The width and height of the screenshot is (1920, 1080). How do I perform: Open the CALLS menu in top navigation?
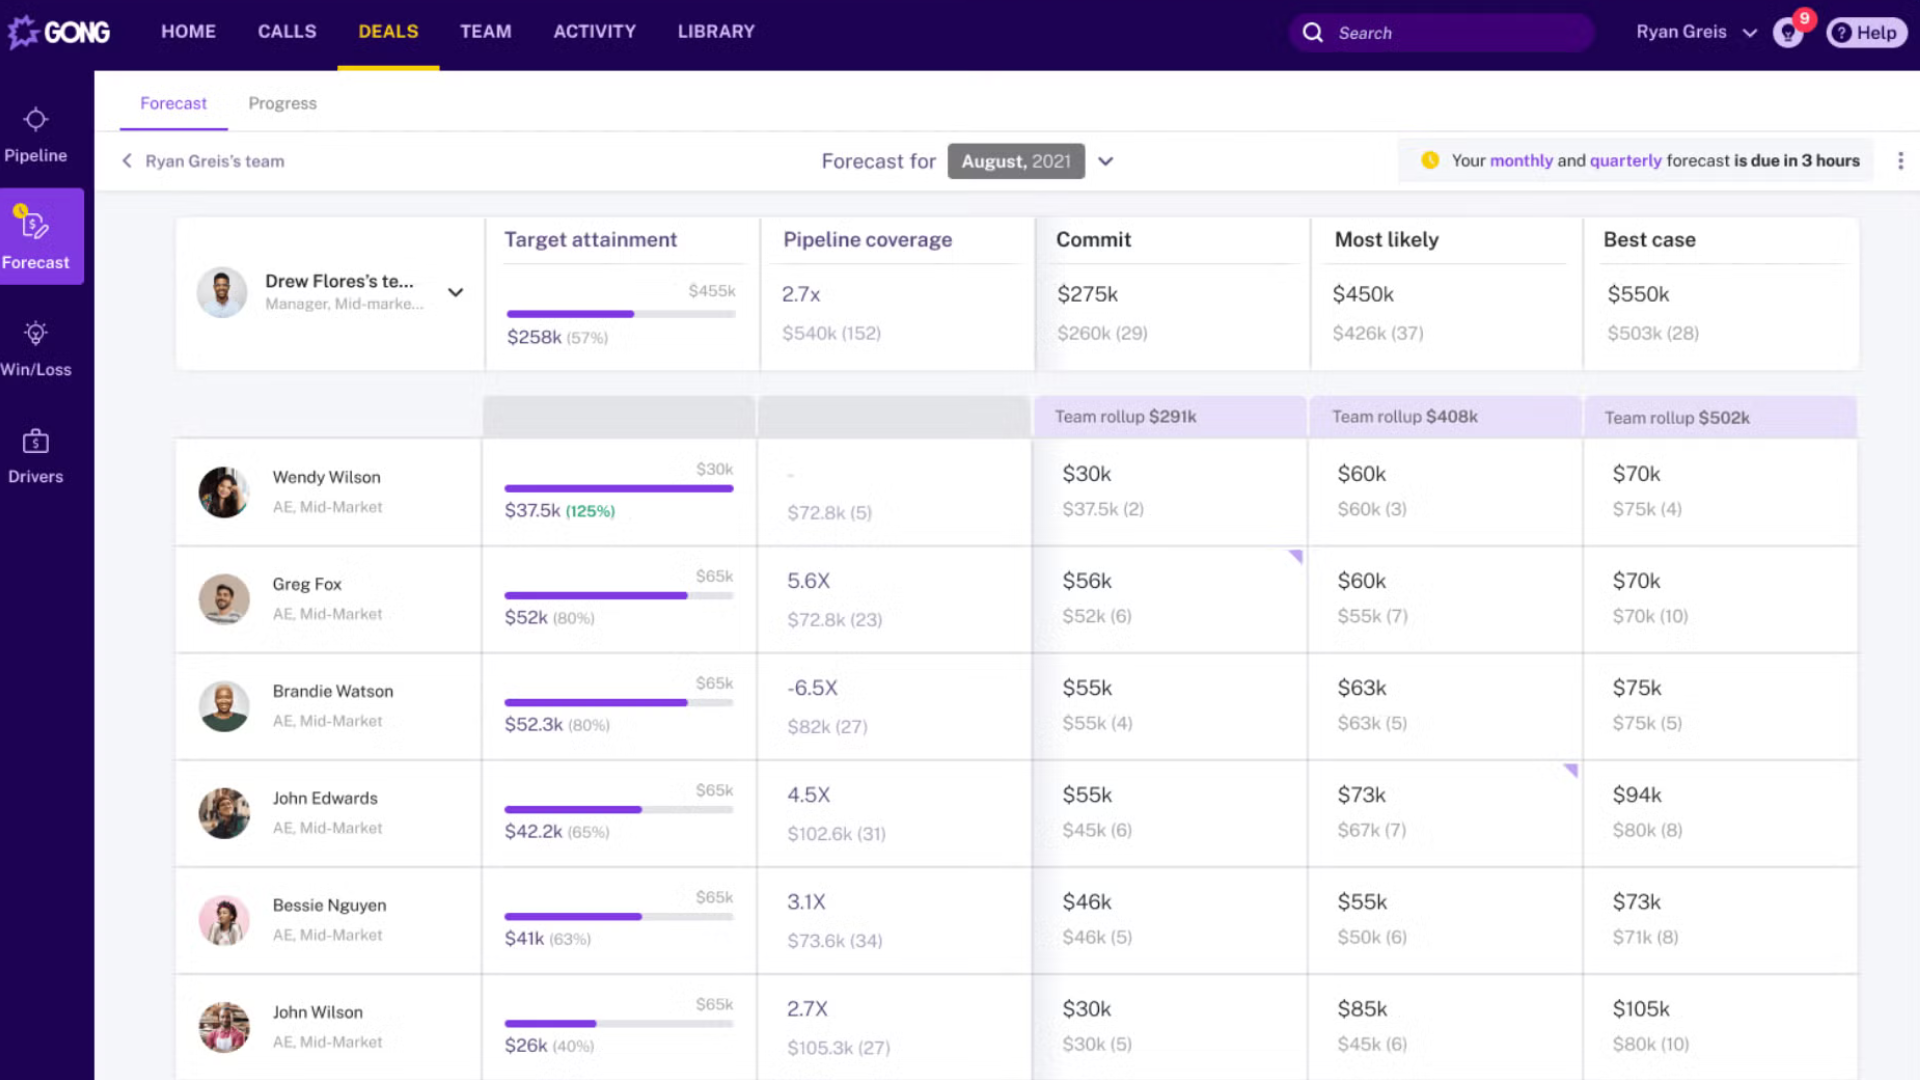coord(287,32)
